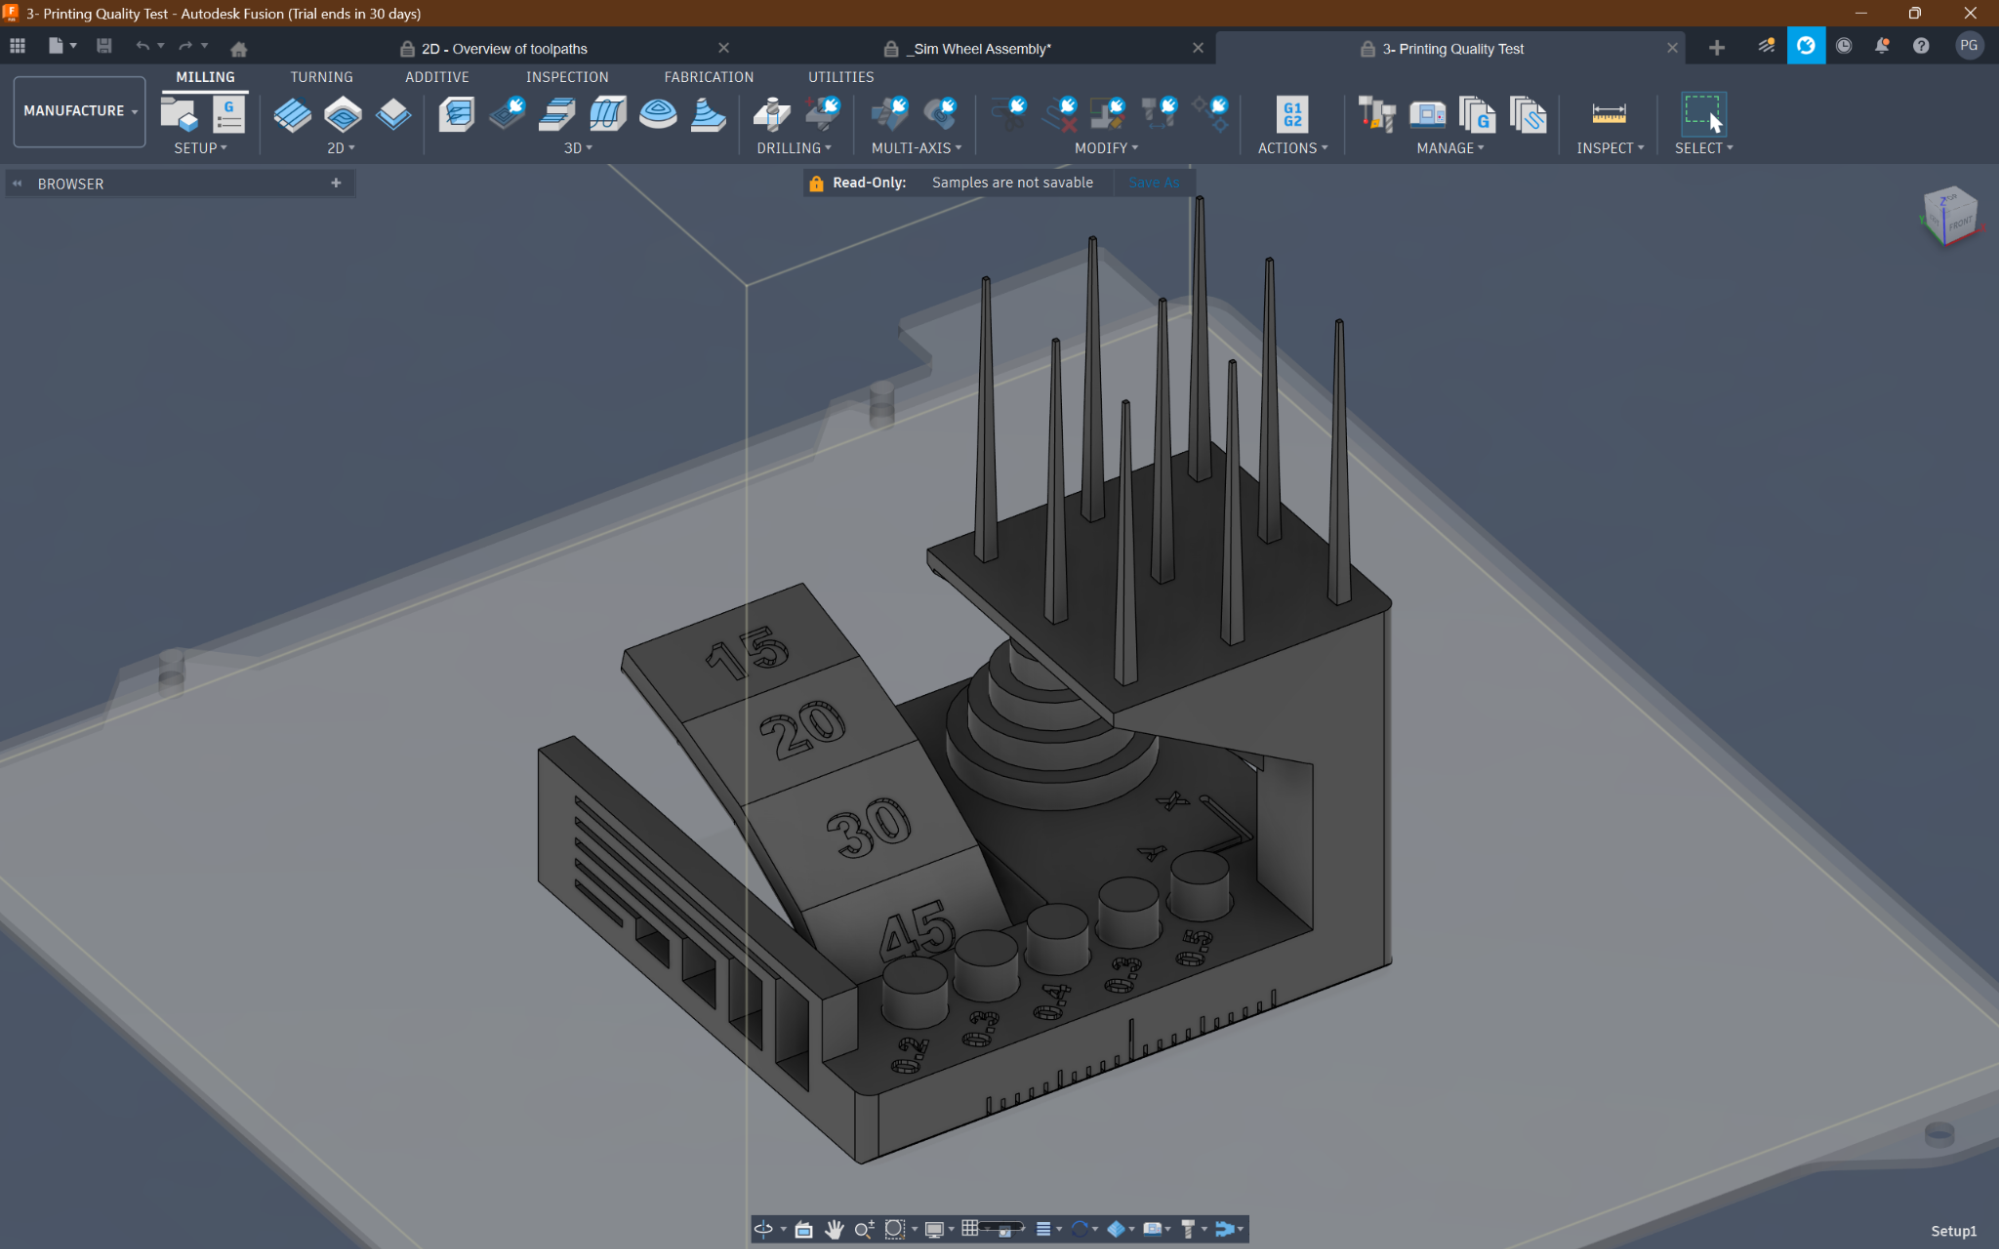Expand the DRILLING dropdown
This screenshot has width=1999, height=1250.
coord(794,148)
